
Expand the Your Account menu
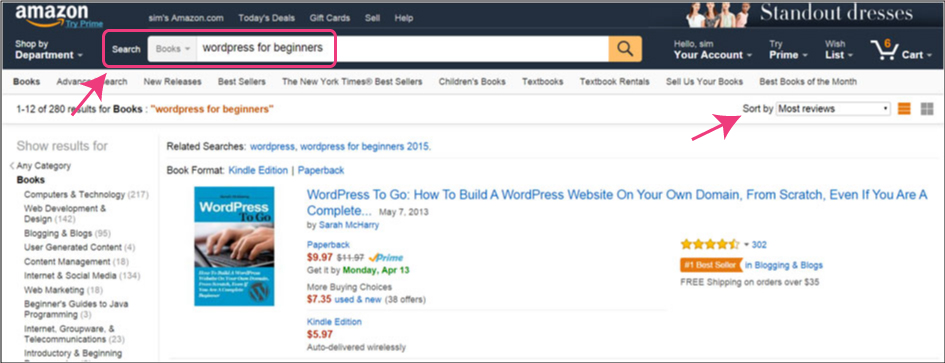pyautogui.click(x=713, y=49)
